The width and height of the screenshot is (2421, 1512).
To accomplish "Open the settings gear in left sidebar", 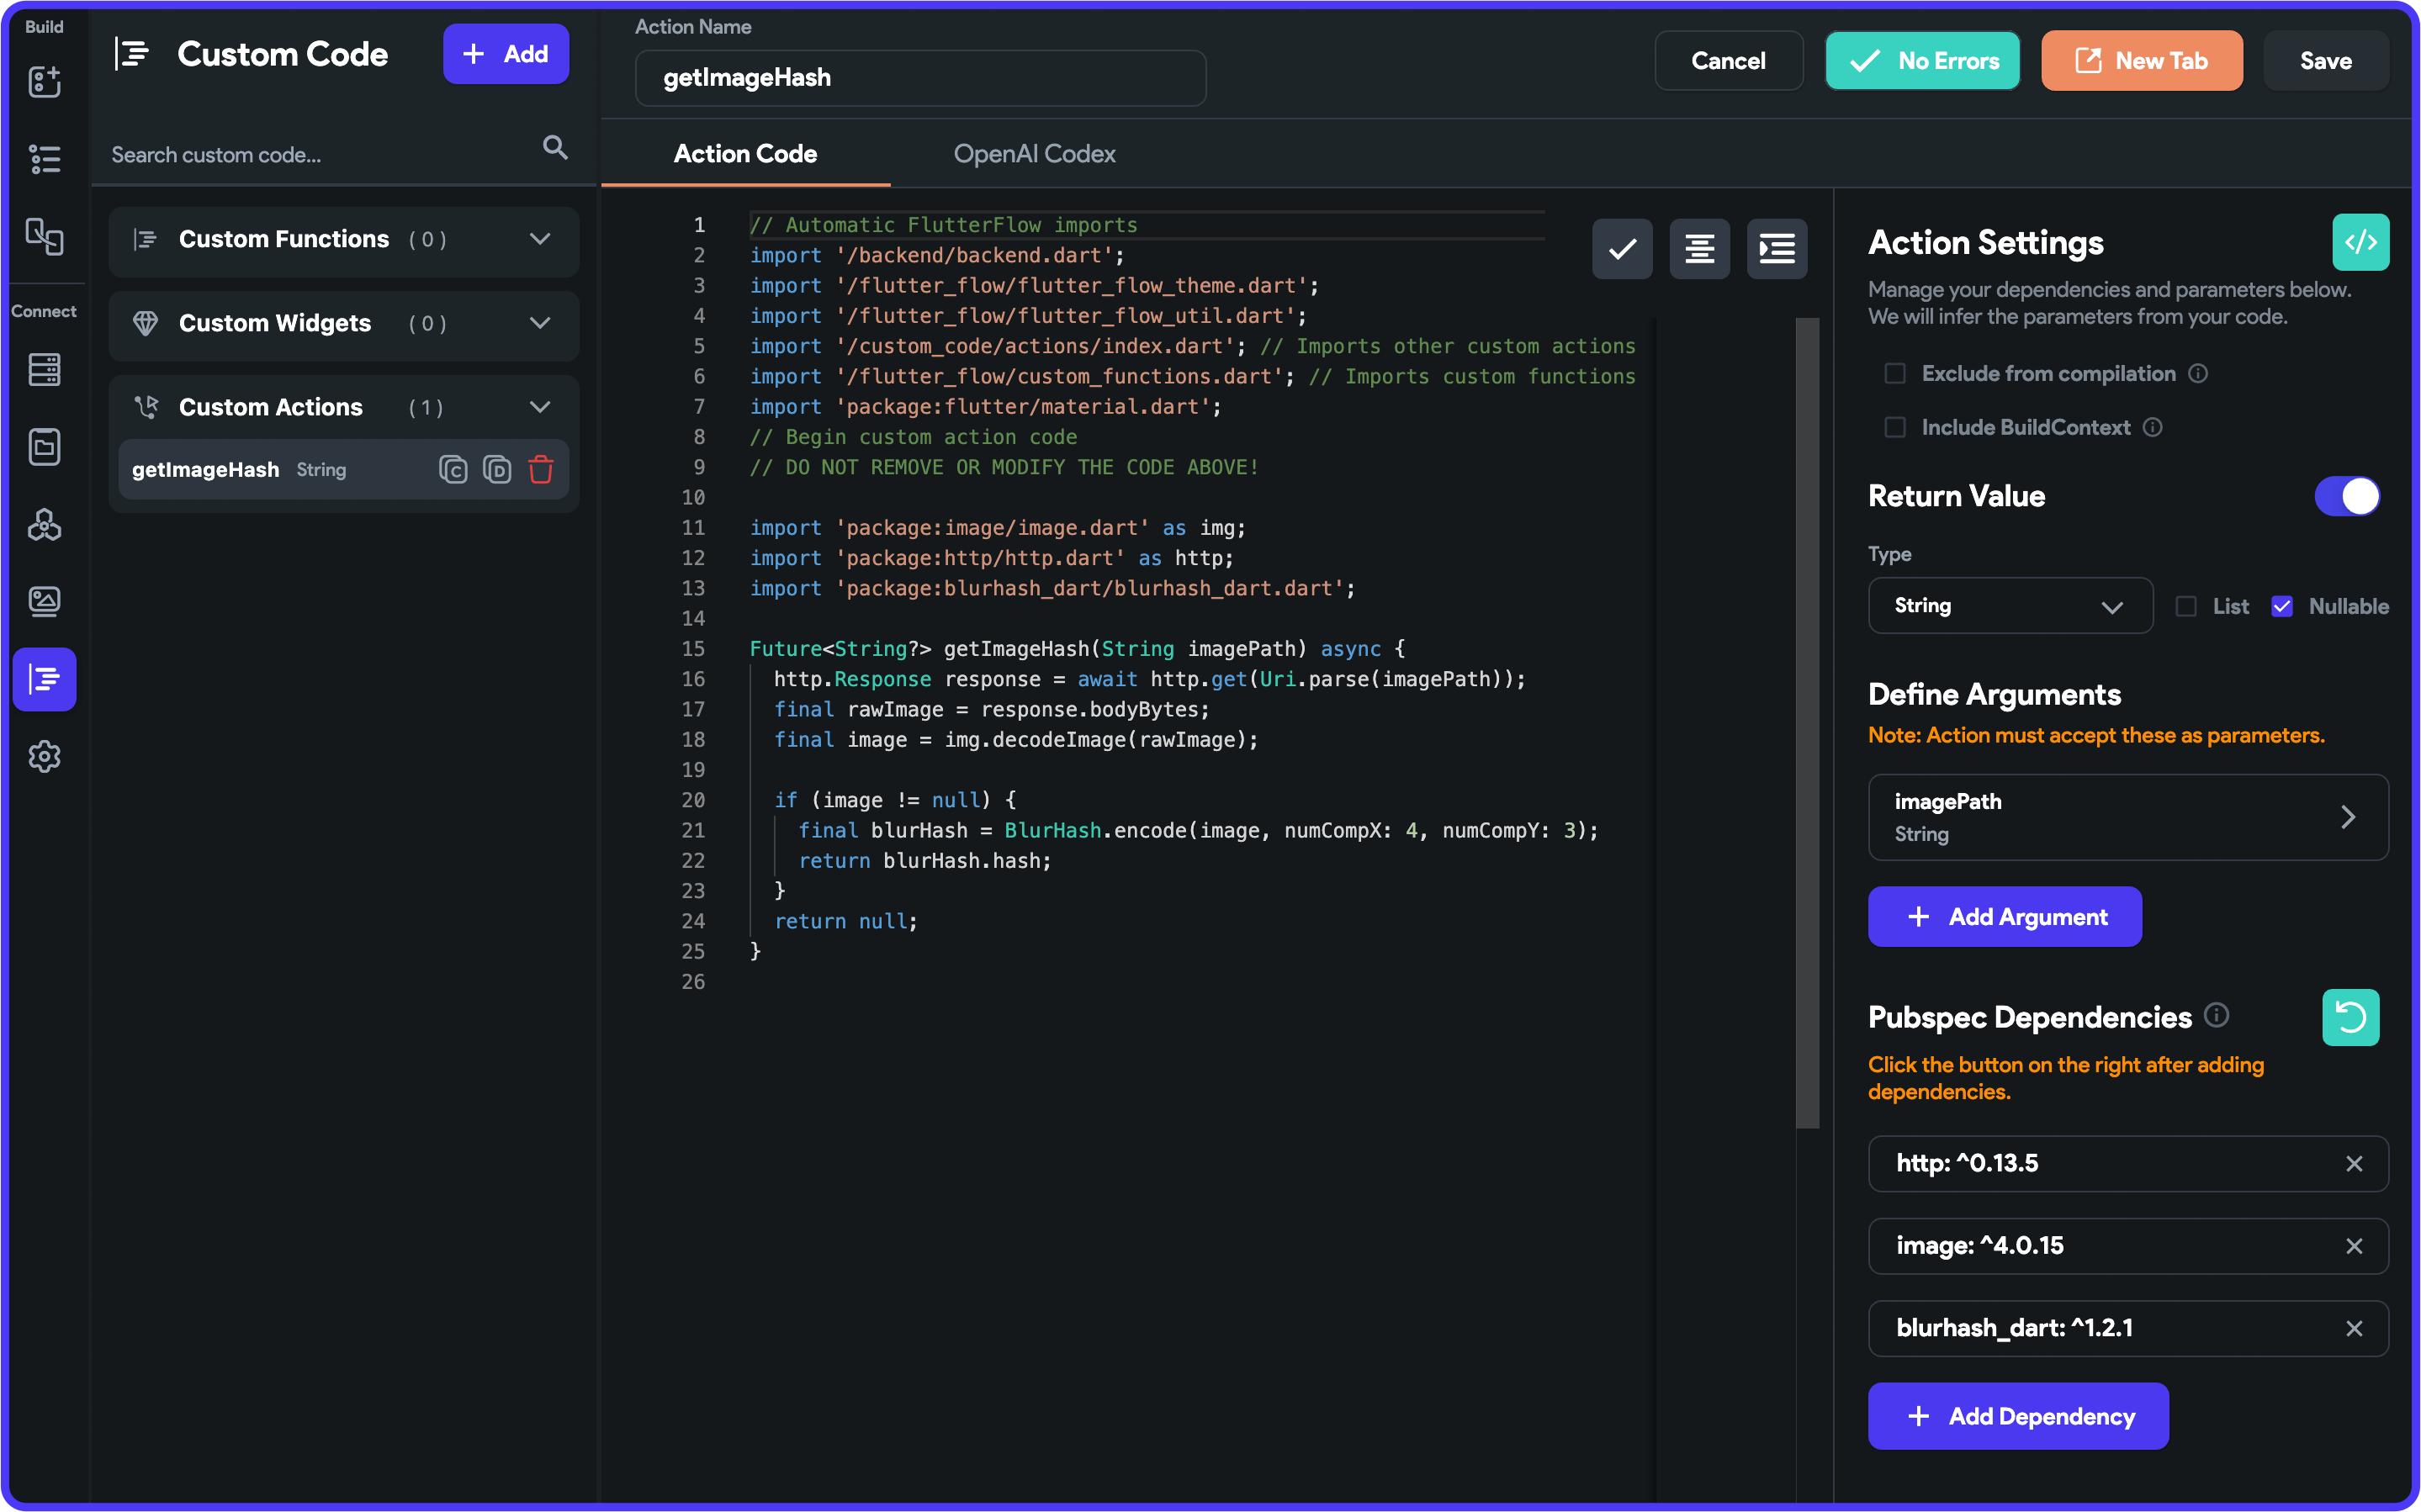I will click(x=44, y=756).
